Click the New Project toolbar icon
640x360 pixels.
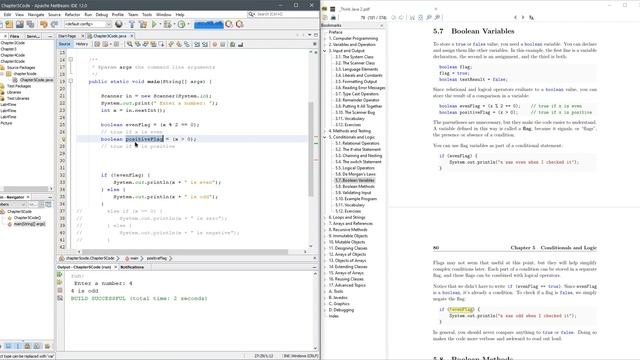click(x=9, y=24)
